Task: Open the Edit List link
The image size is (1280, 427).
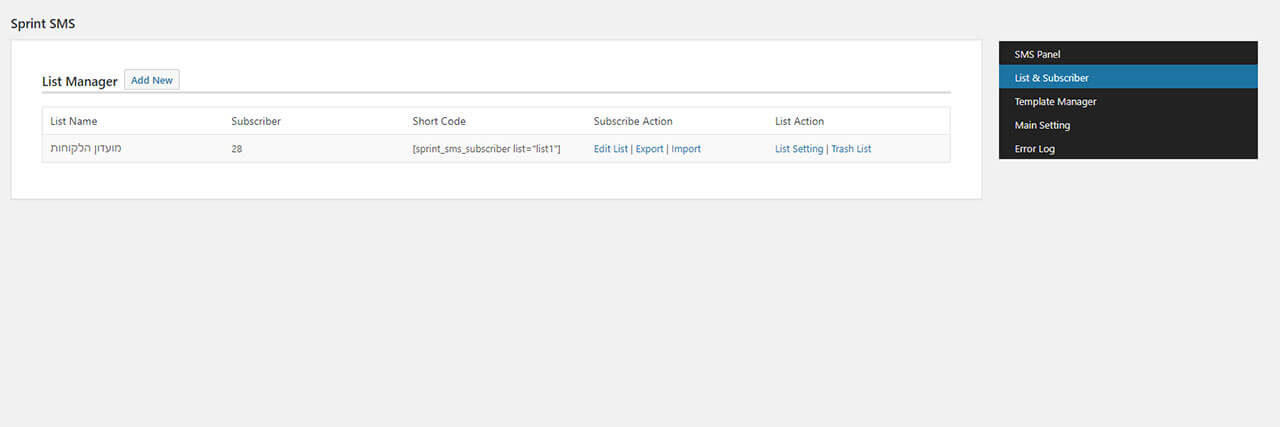Action: coord(611,149)
